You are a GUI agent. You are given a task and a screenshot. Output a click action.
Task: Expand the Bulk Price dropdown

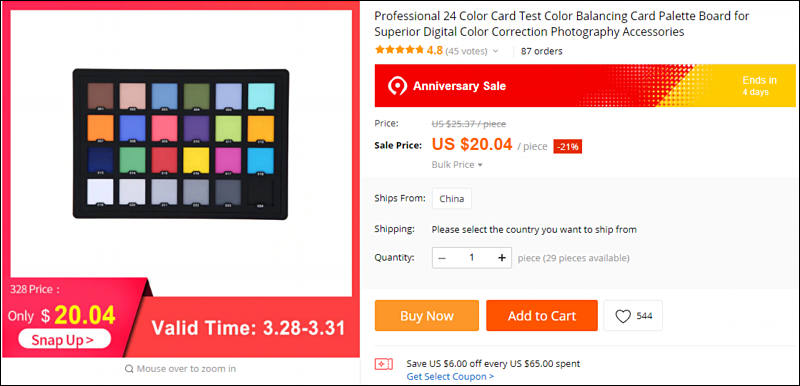(x=457, y=165)
